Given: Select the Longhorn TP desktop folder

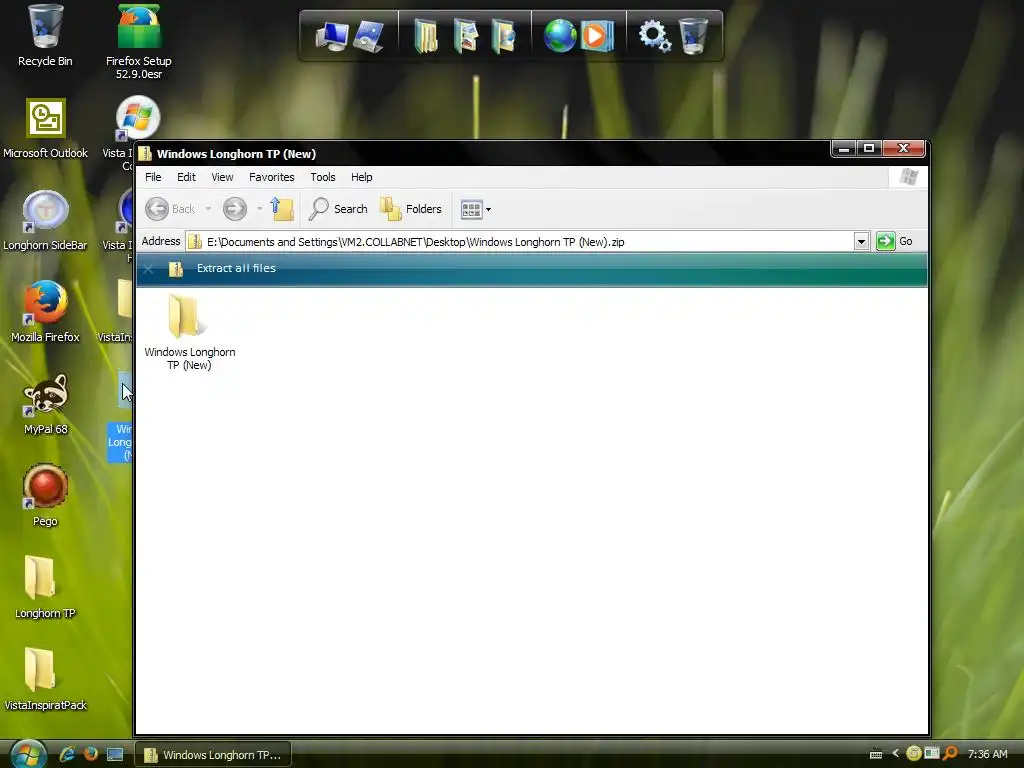Looking at the screenshot, I should [x=45, y=588].
